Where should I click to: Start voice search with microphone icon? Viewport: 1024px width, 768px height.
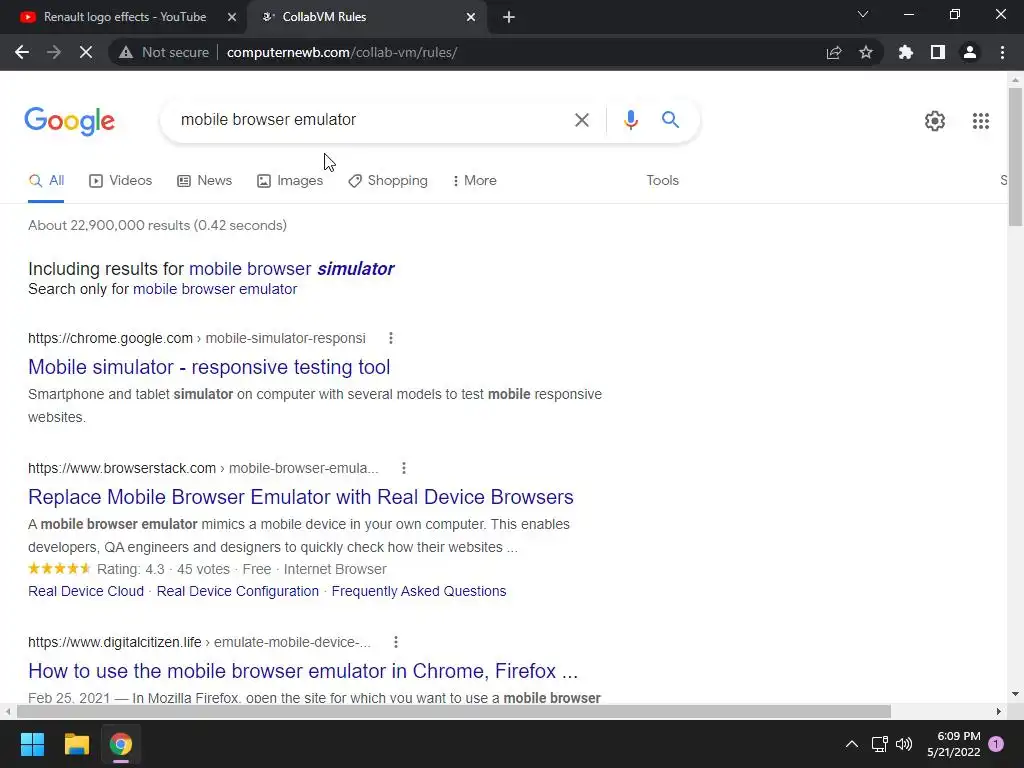pyautogui.click(x=630, y=120)
